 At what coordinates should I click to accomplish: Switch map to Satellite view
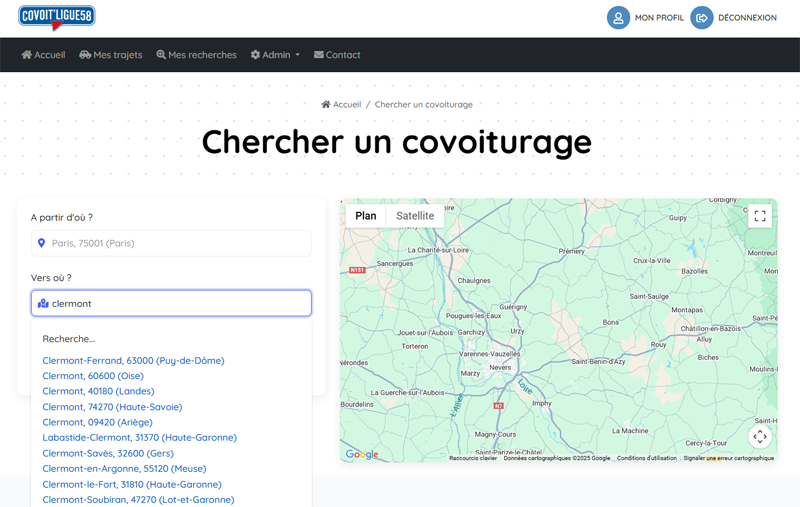tap(415, 216)
